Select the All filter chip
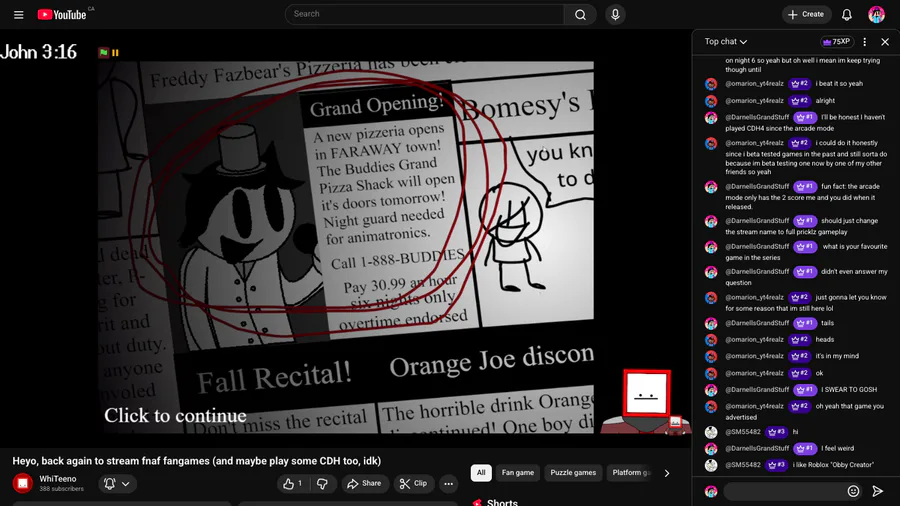Screen dimensions: 900x506 [481, 473]
